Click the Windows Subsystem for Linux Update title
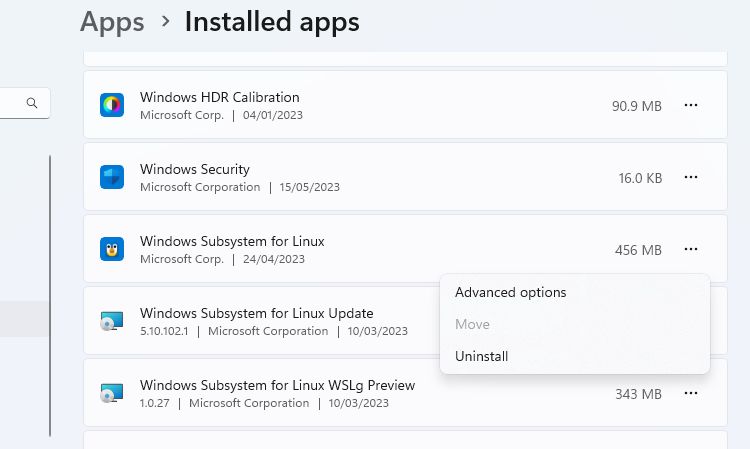This screenshot has width=750, height=449. click(x=256, y=313)
